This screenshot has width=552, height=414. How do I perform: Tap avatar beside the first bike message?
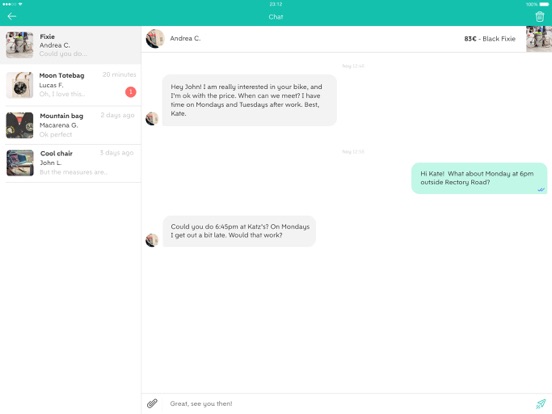coord(152,119)
